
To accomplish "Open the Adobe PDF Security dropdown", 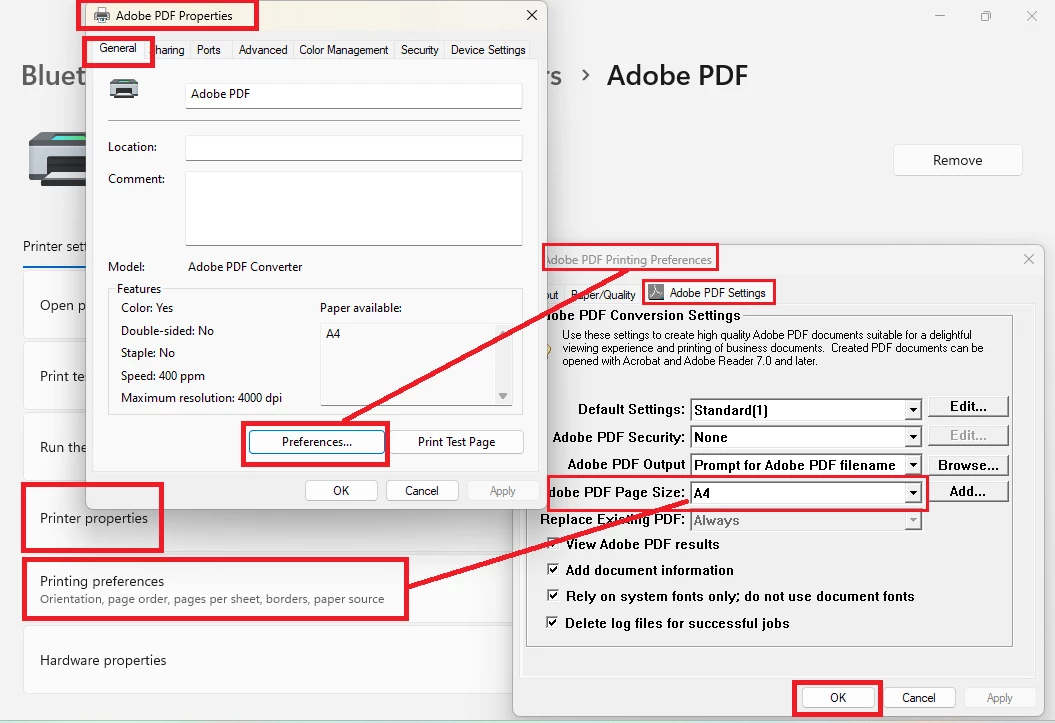I will 912,437.
